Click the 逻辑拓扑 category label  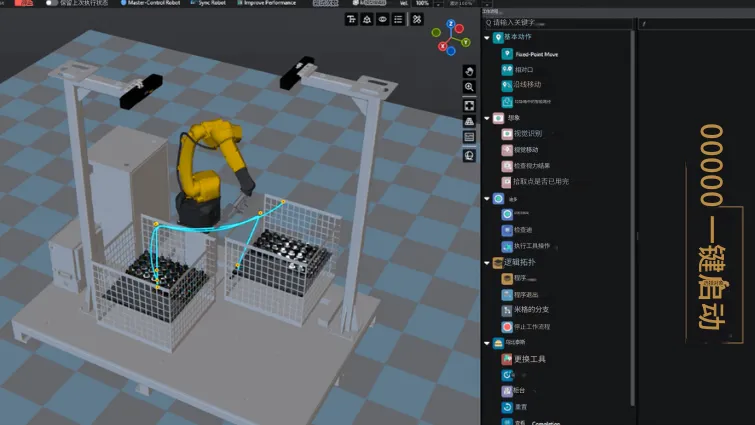coord(519,262)
